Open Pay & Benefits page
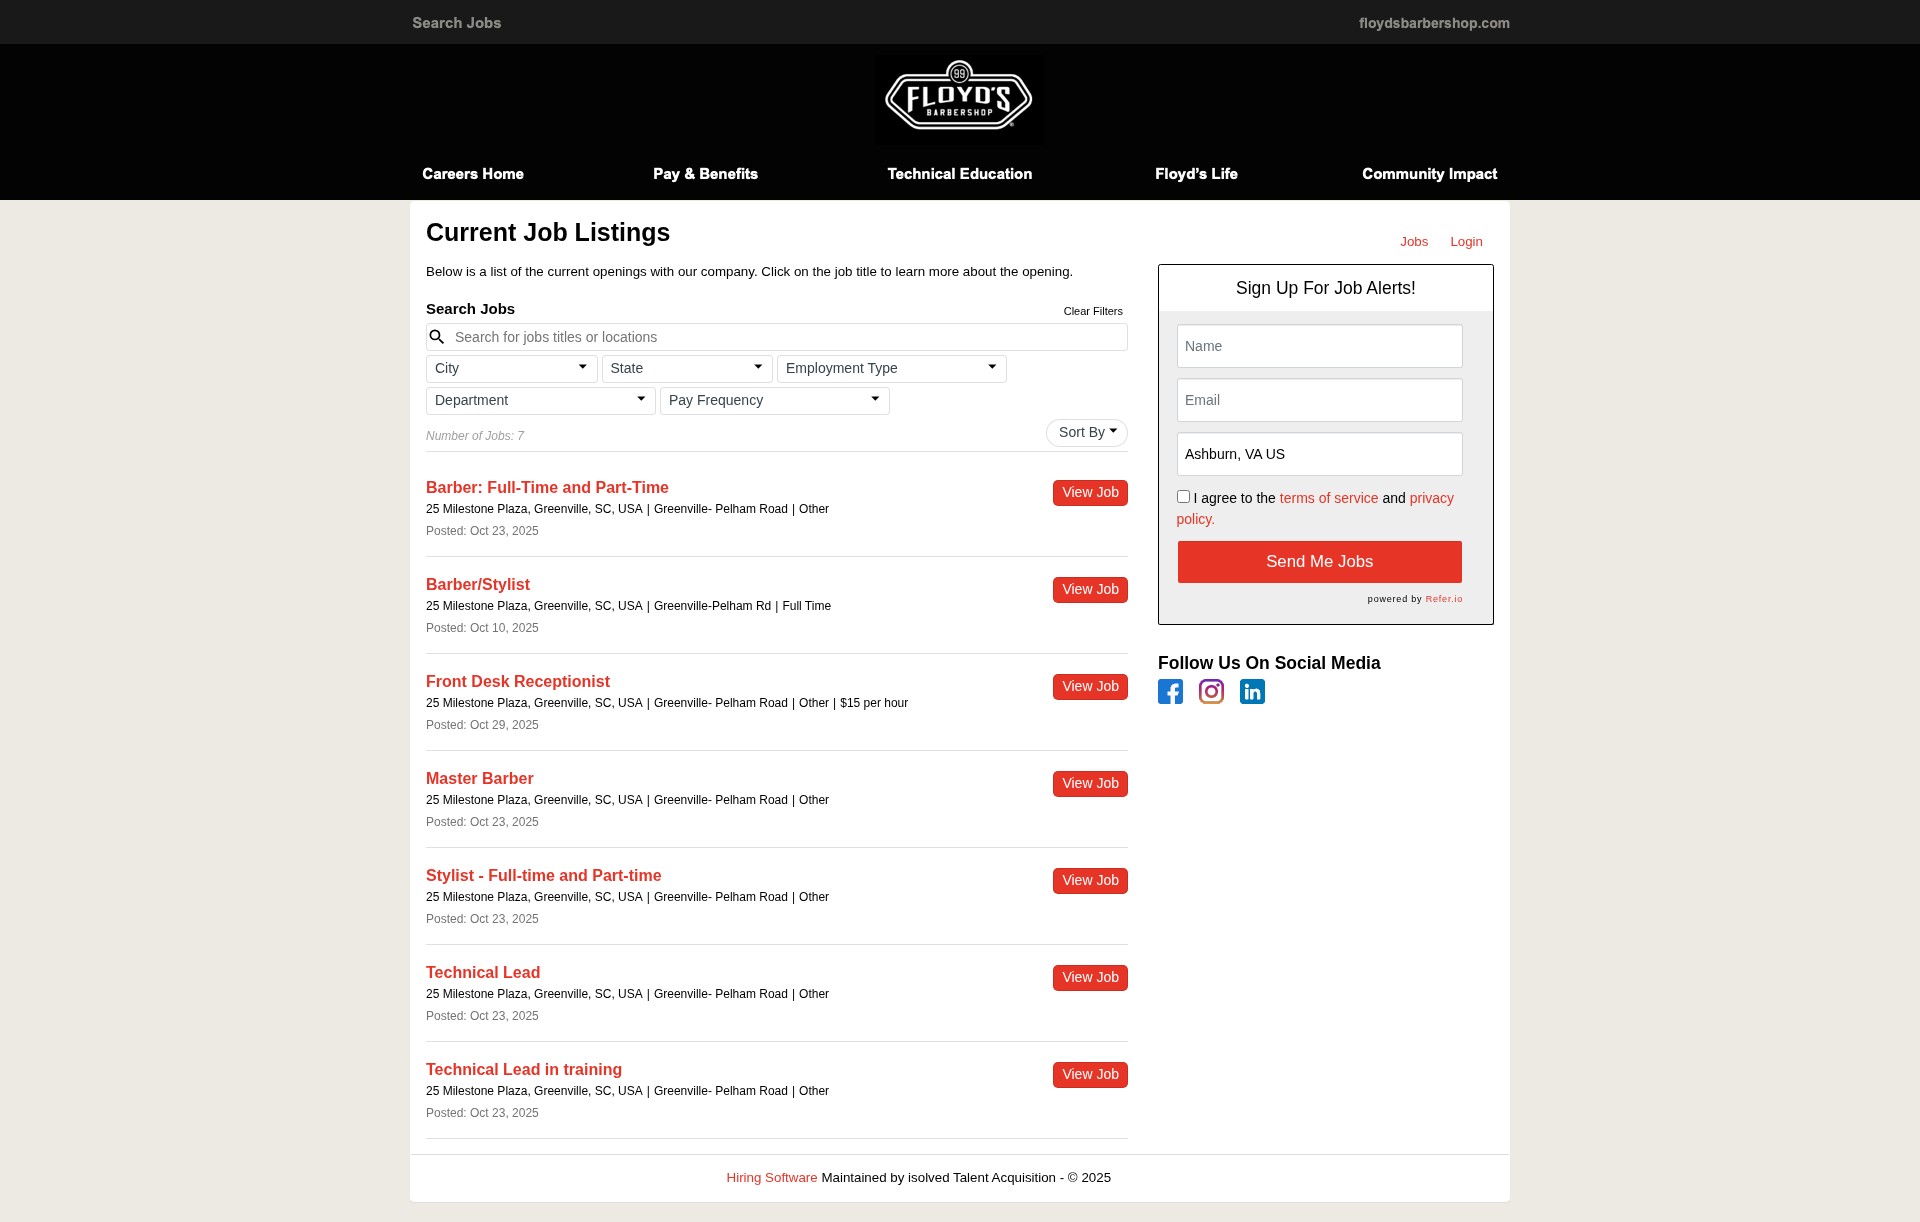Viewport: 1920px width, 1222px height. click(705, 174)
